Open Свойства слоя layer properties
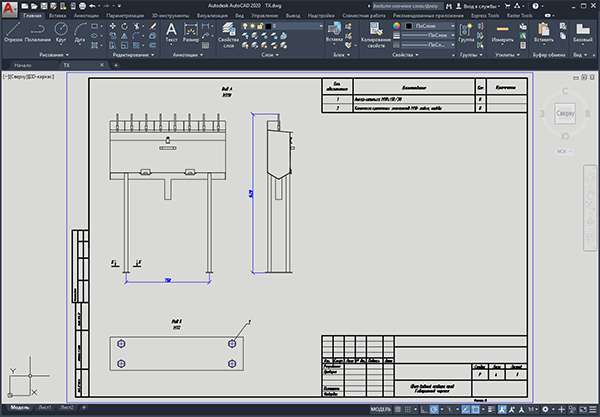The width and height of the screenshot is (600, 417). pyautogui.click(x=228, y=35)
